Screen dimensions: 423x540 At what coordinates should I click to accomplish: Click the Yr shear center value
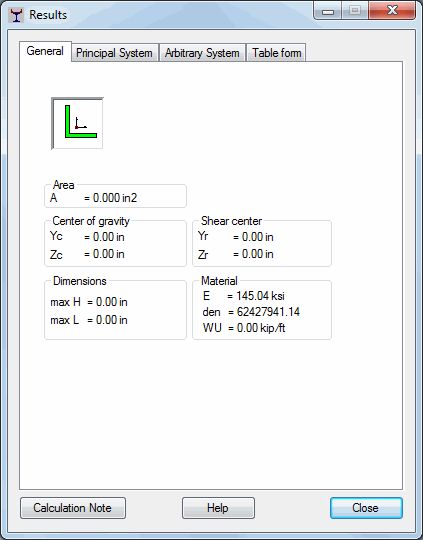[258, 237]
